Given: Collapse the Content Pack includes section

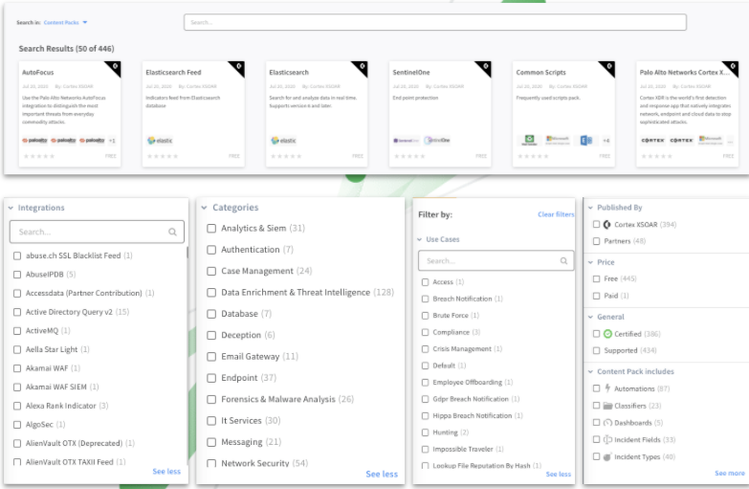Looking at the screenshot, I should pyautogui.click(x=590, y=372).
